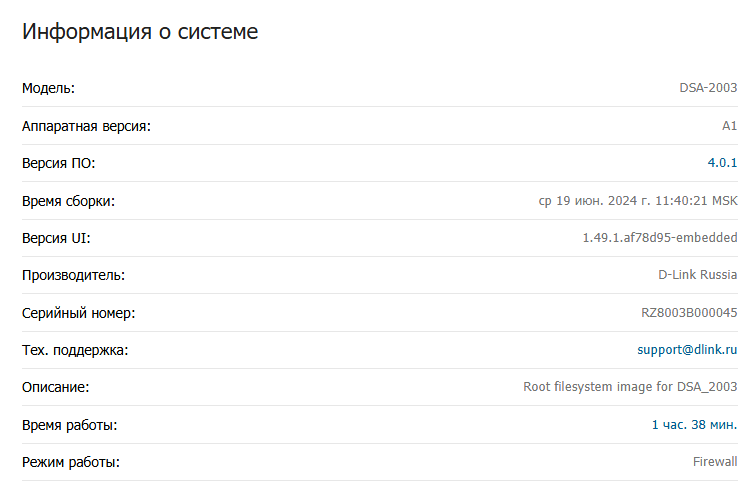Click the "Информация о системе" heading
The width and height of the screenshot is (756, 488).
140,32
